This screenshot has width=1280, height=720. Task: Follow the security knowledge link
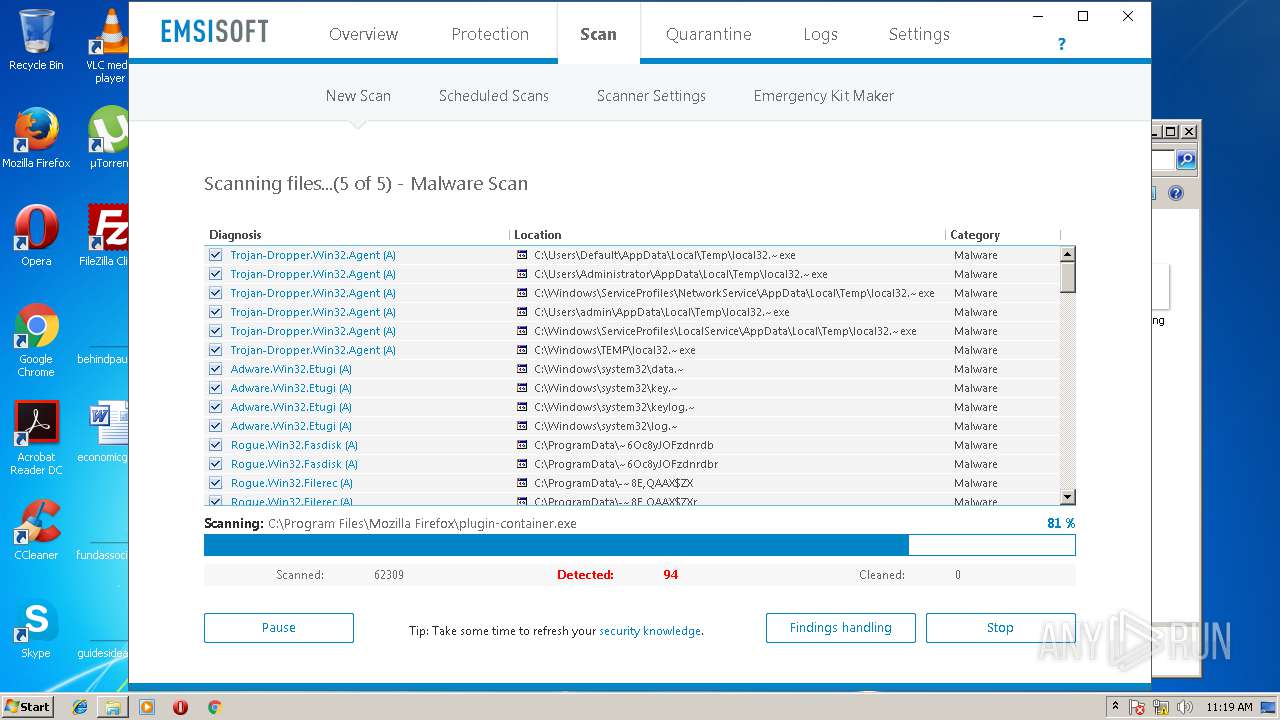tap(650, 631)
